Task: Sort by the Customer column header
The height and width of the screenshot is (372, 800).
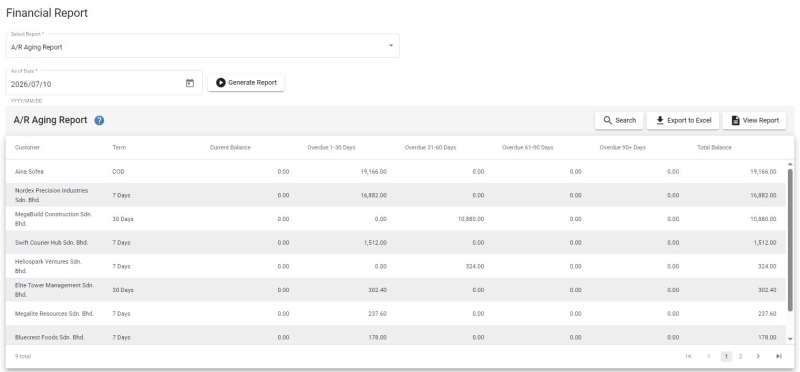Action: click(x=28, y=147)
